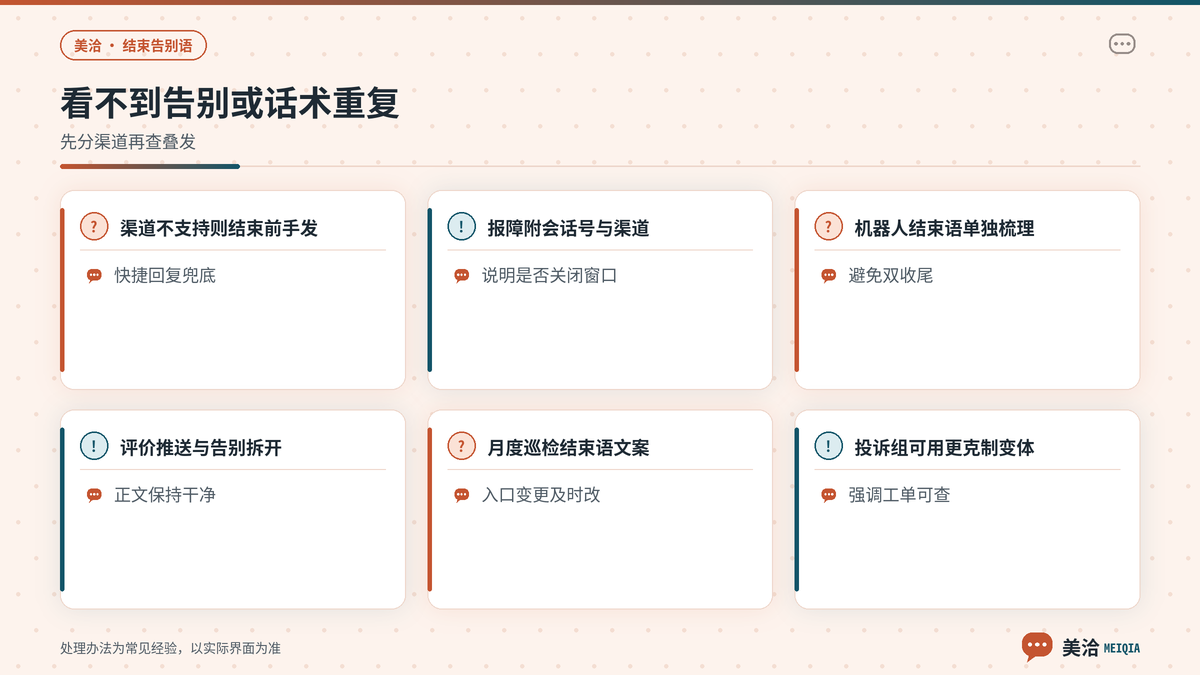Screen dimensions: 1200x675
Task: Click the text 避免双收尾
Action: (x=890, y=276)
